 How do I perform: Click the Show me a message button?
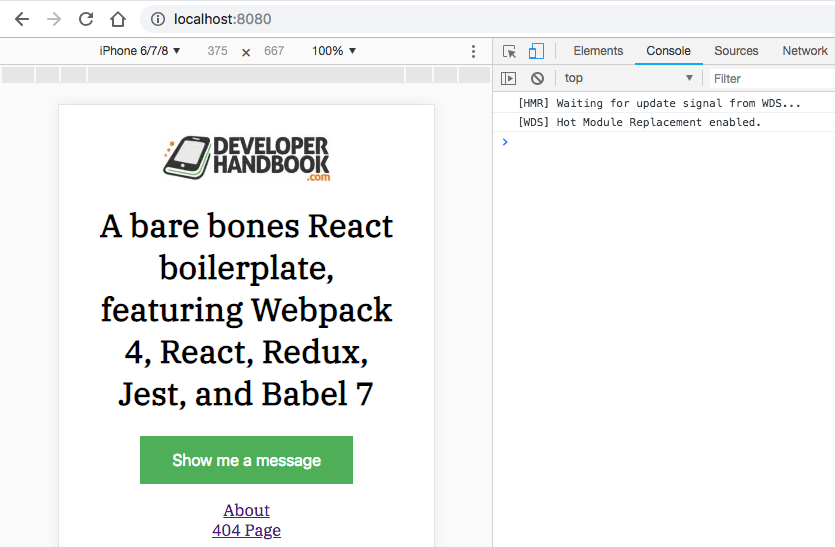pyautogui.click(x=247, y=460)
